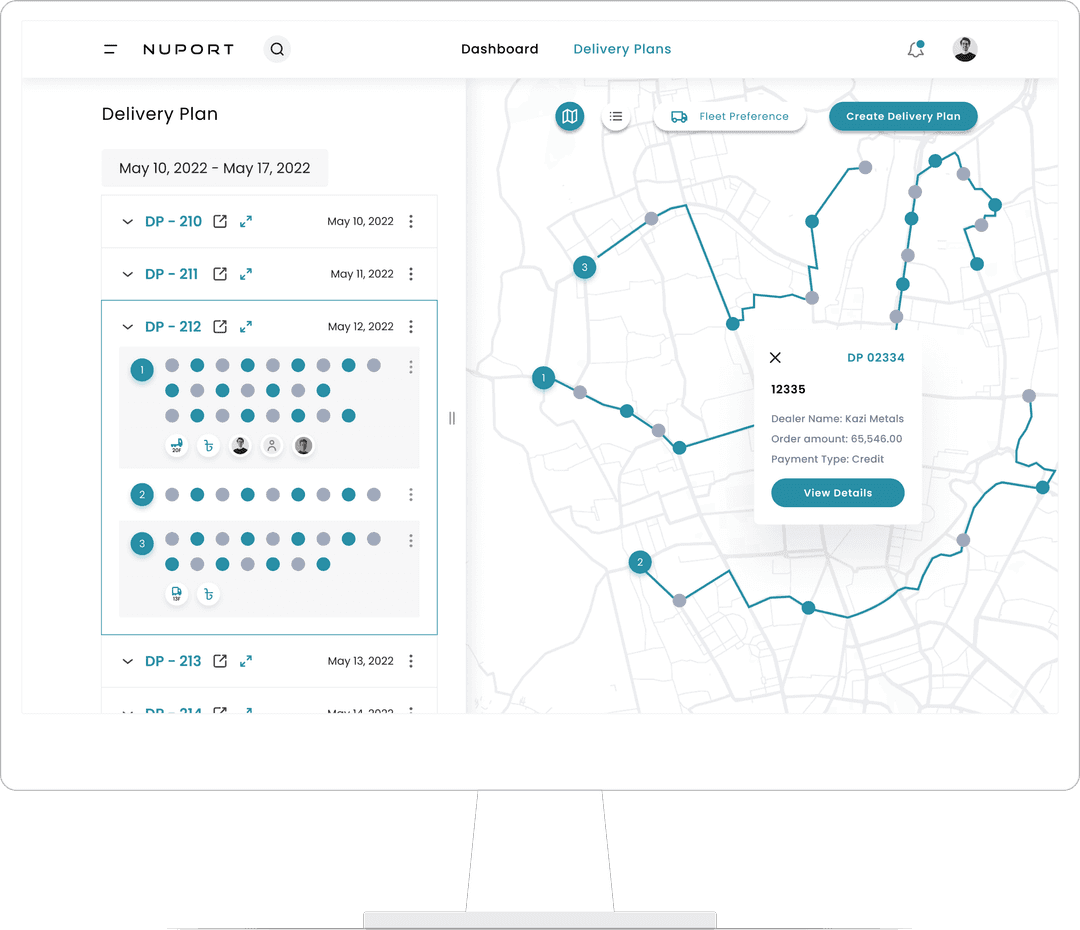Screen dimensions: 1080x930
Task: Select the 20F truck icon in route 1
Action: tap(176, 445)
